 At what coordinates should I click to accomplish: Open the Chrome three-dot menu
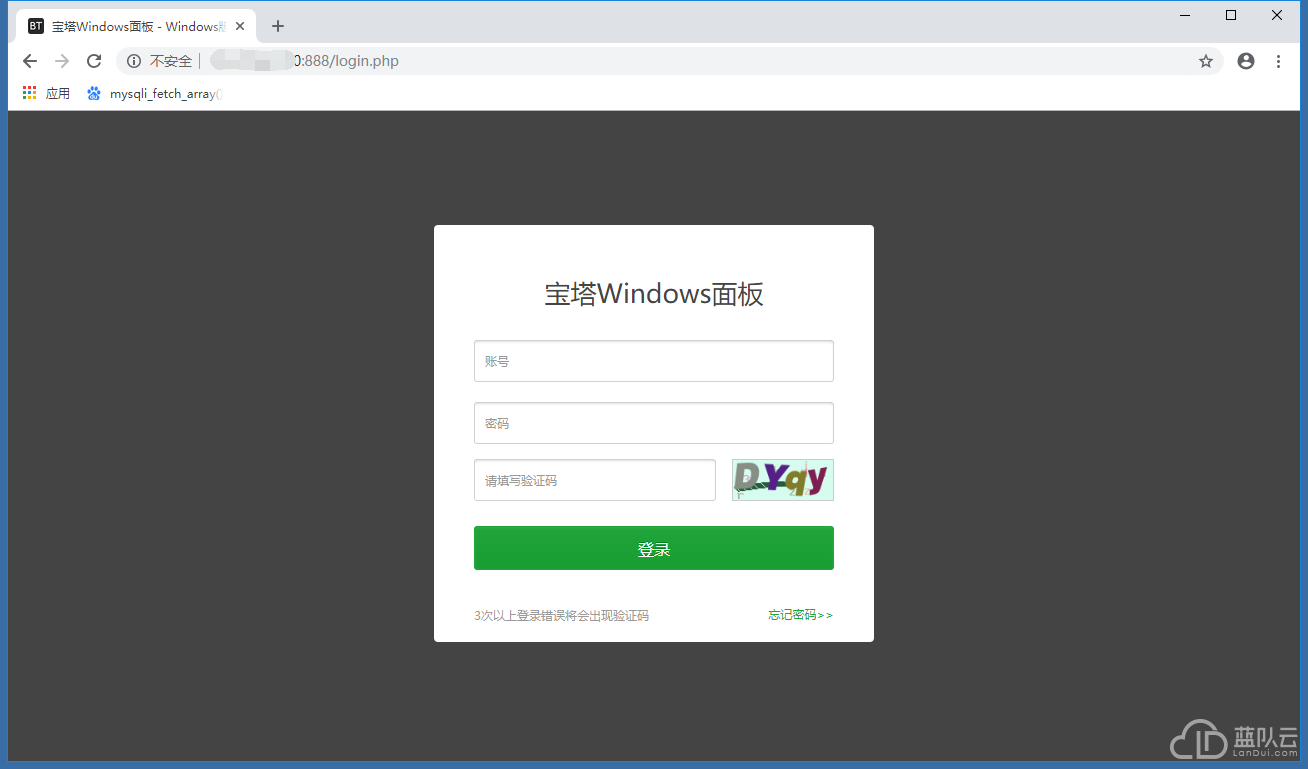(x=1278, y=61)
